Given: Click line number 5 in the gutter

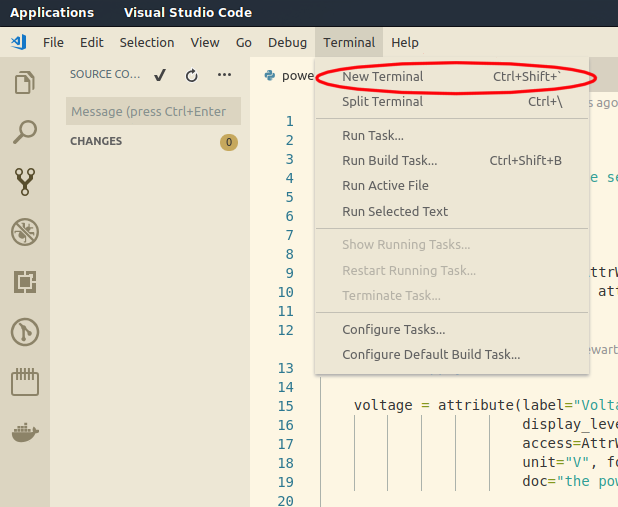Looking at the screenshot, I should coord(290,197).
